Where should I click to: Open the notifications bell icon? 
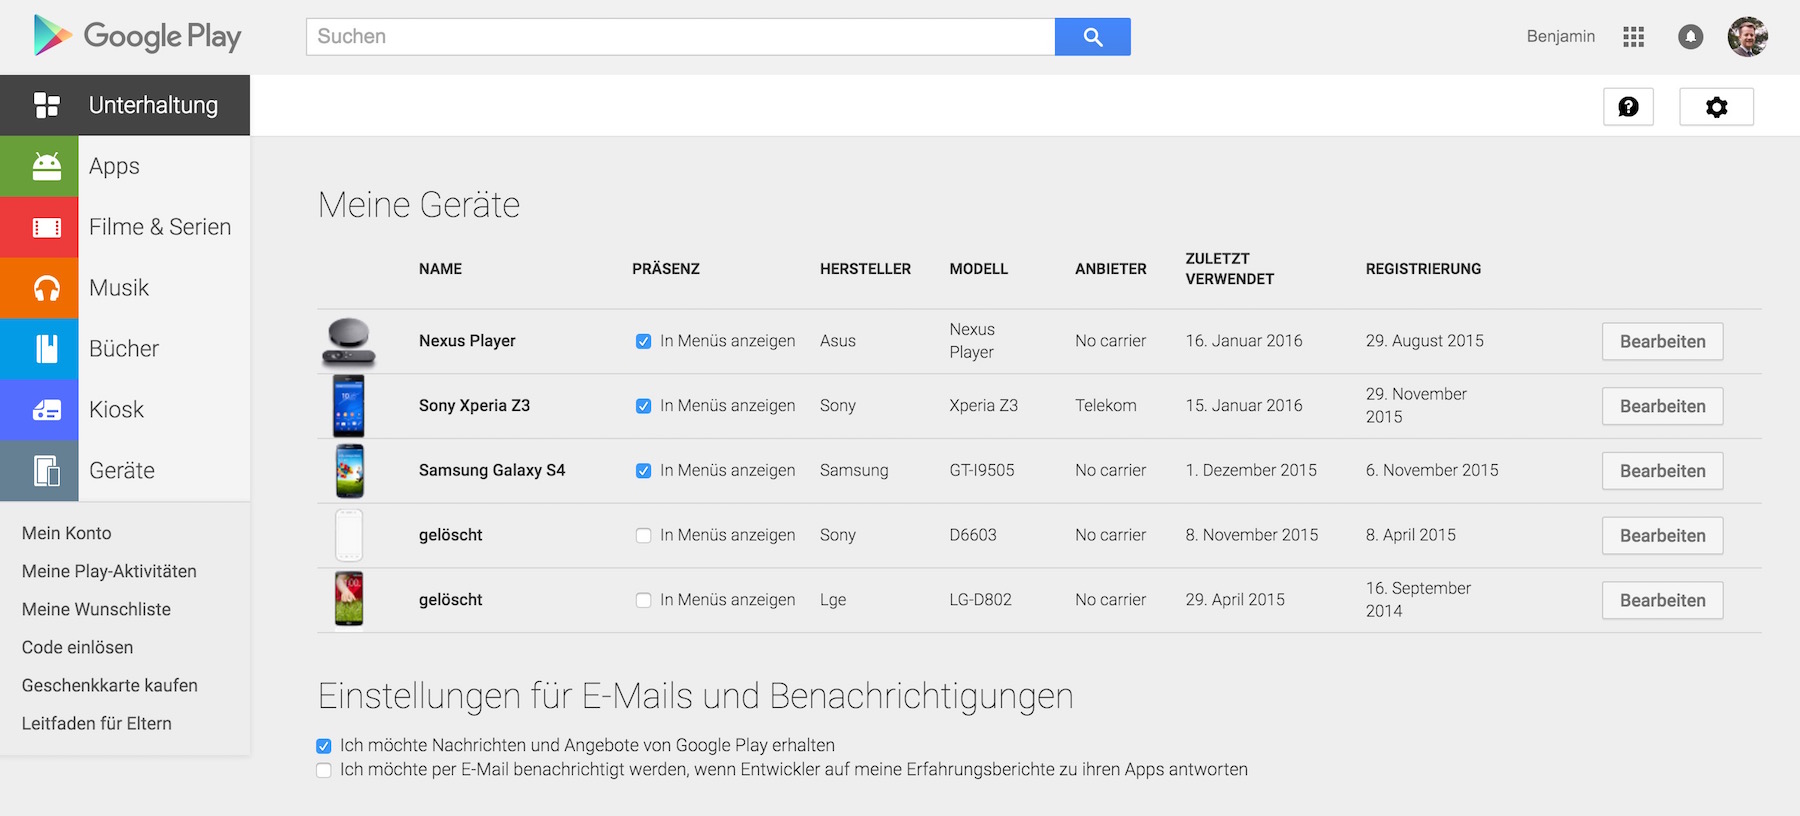[x=1690, y=37]
